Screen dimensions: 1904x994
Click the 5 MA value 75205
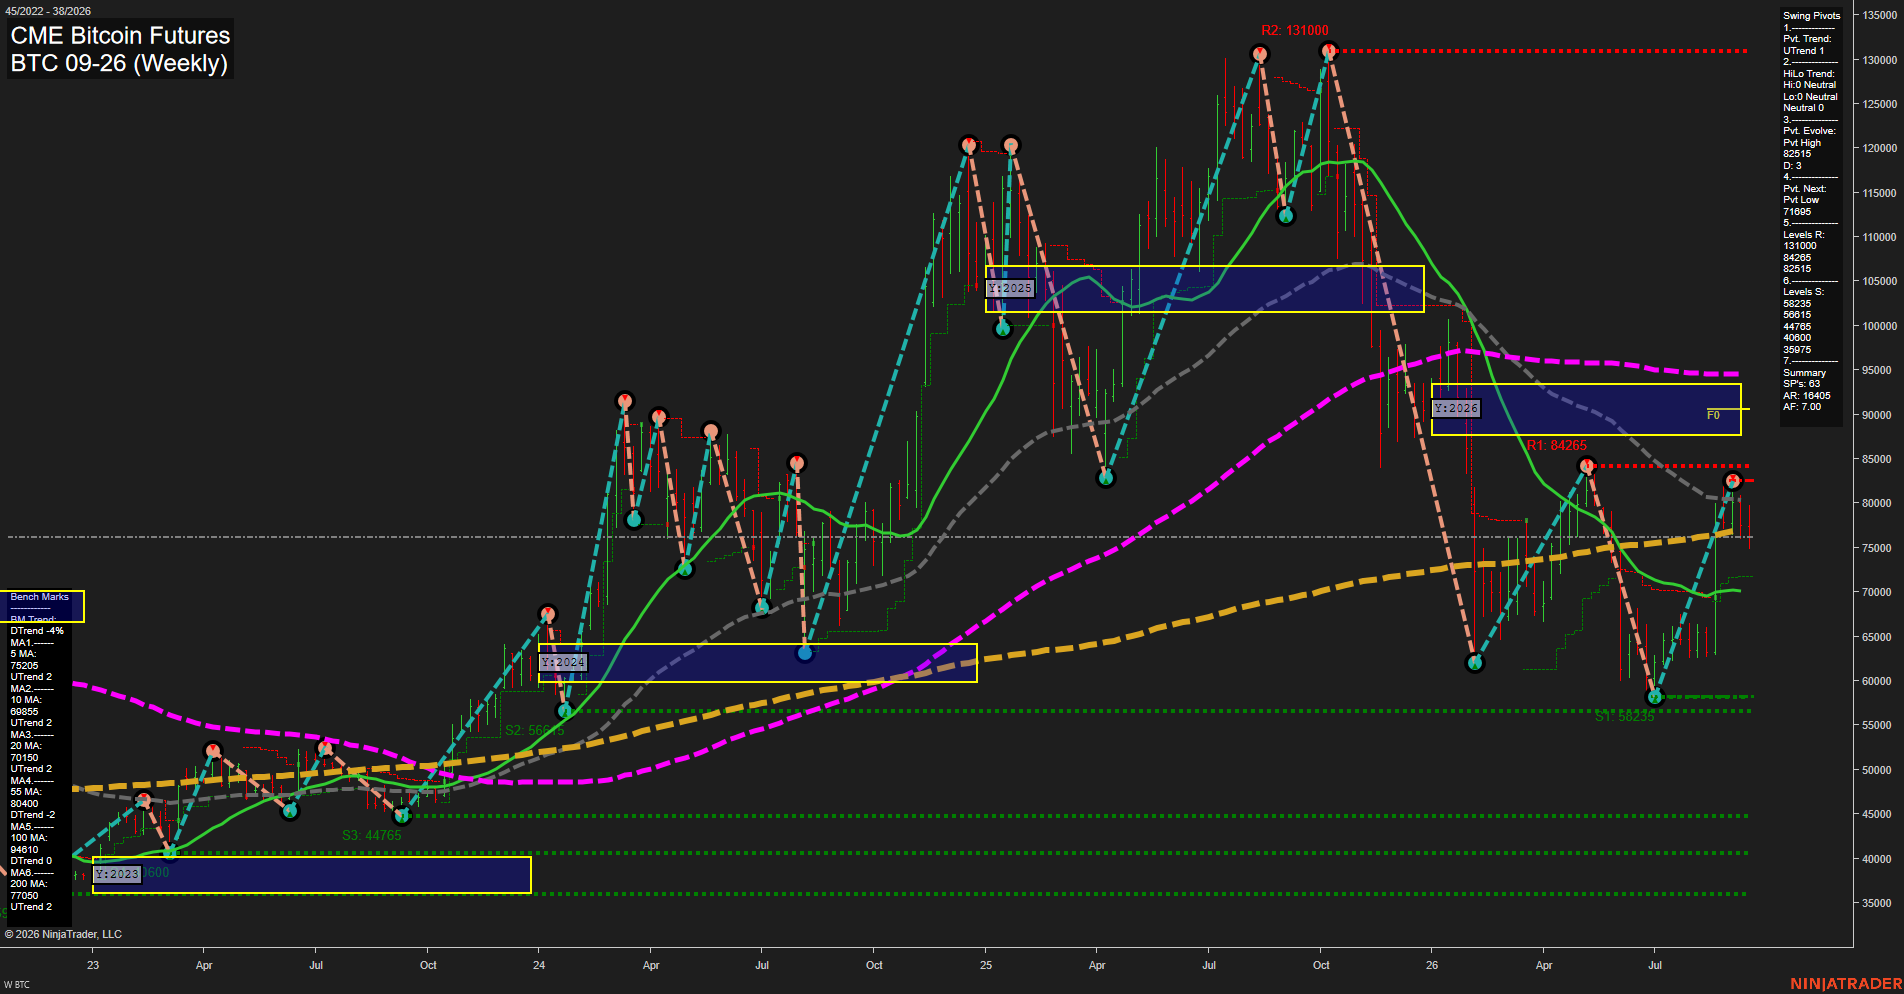click(24, 665)
